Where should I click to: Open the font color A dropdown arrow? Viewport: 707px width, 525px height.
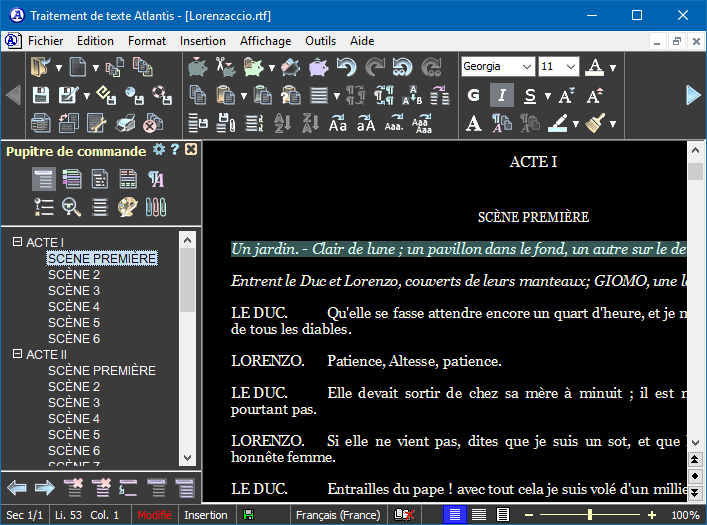613,68
